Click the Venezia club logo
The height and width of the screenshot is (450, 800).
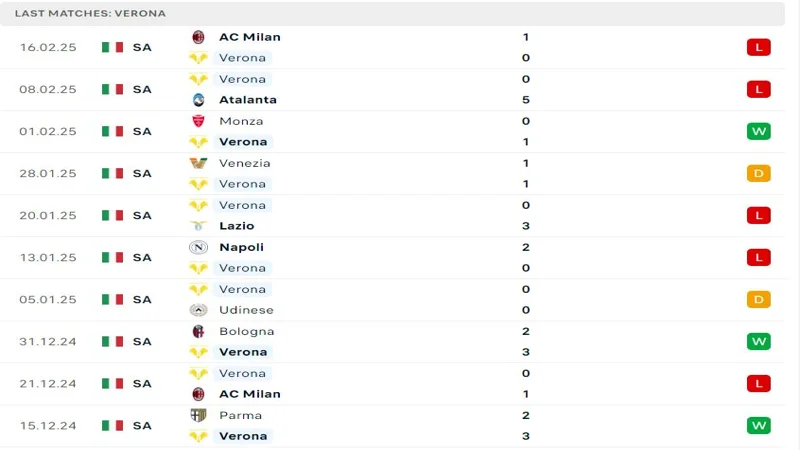click(198, 163)
